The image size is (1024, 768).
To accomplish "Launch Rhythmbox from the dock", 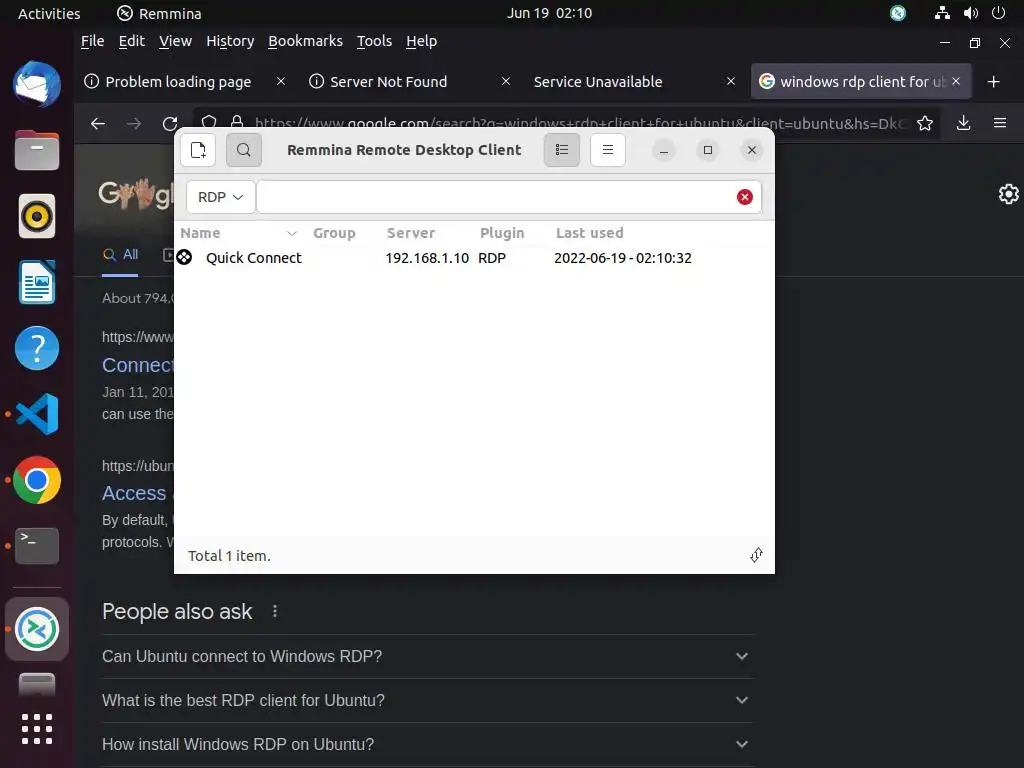I will (x=37, y=216).
